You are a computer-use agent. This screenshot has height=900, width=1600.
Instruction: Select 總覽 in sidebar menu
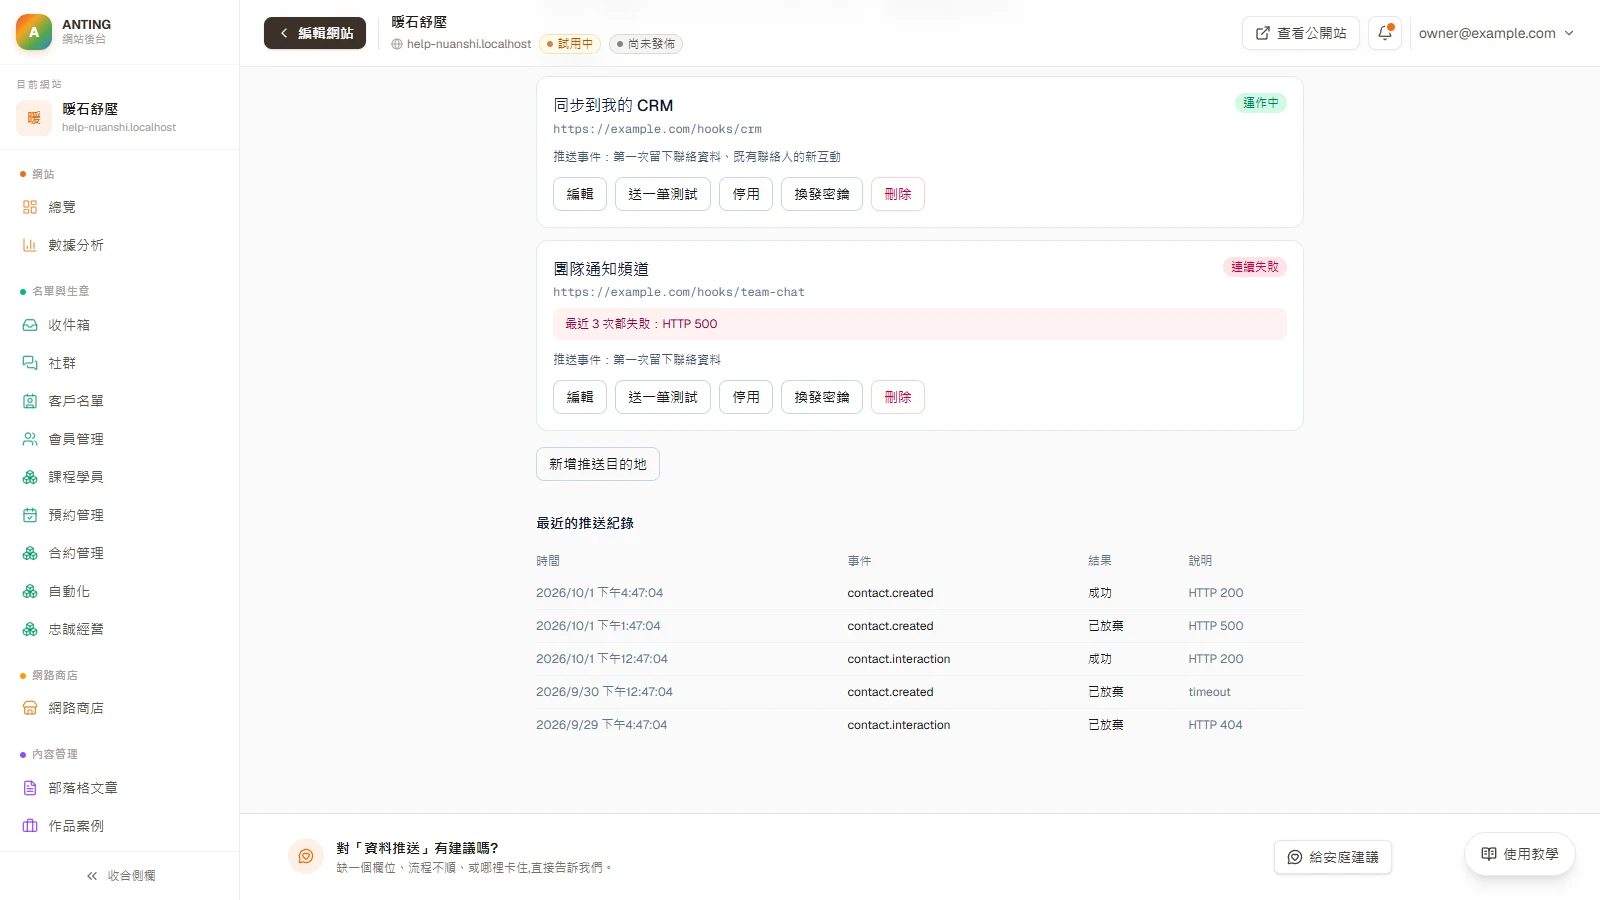(x=120, y=207)
